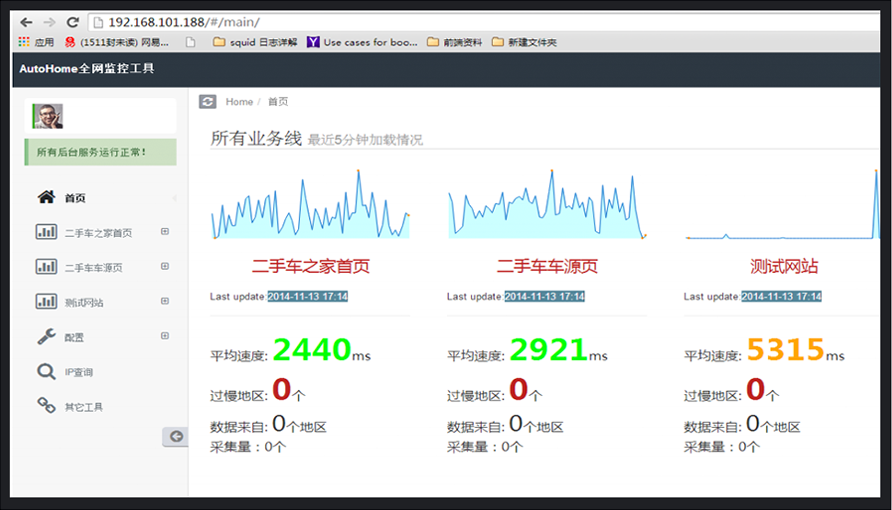Expand the 二手车之家首页 sidebar submenu
Viewport: 892px width, 510px height.
(165, 231)
